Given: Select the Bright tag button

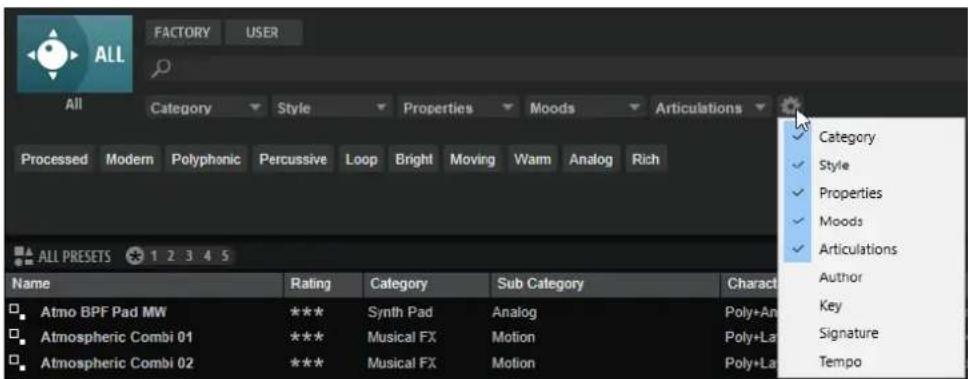Looking at the screenshot, I should (414, 159).
